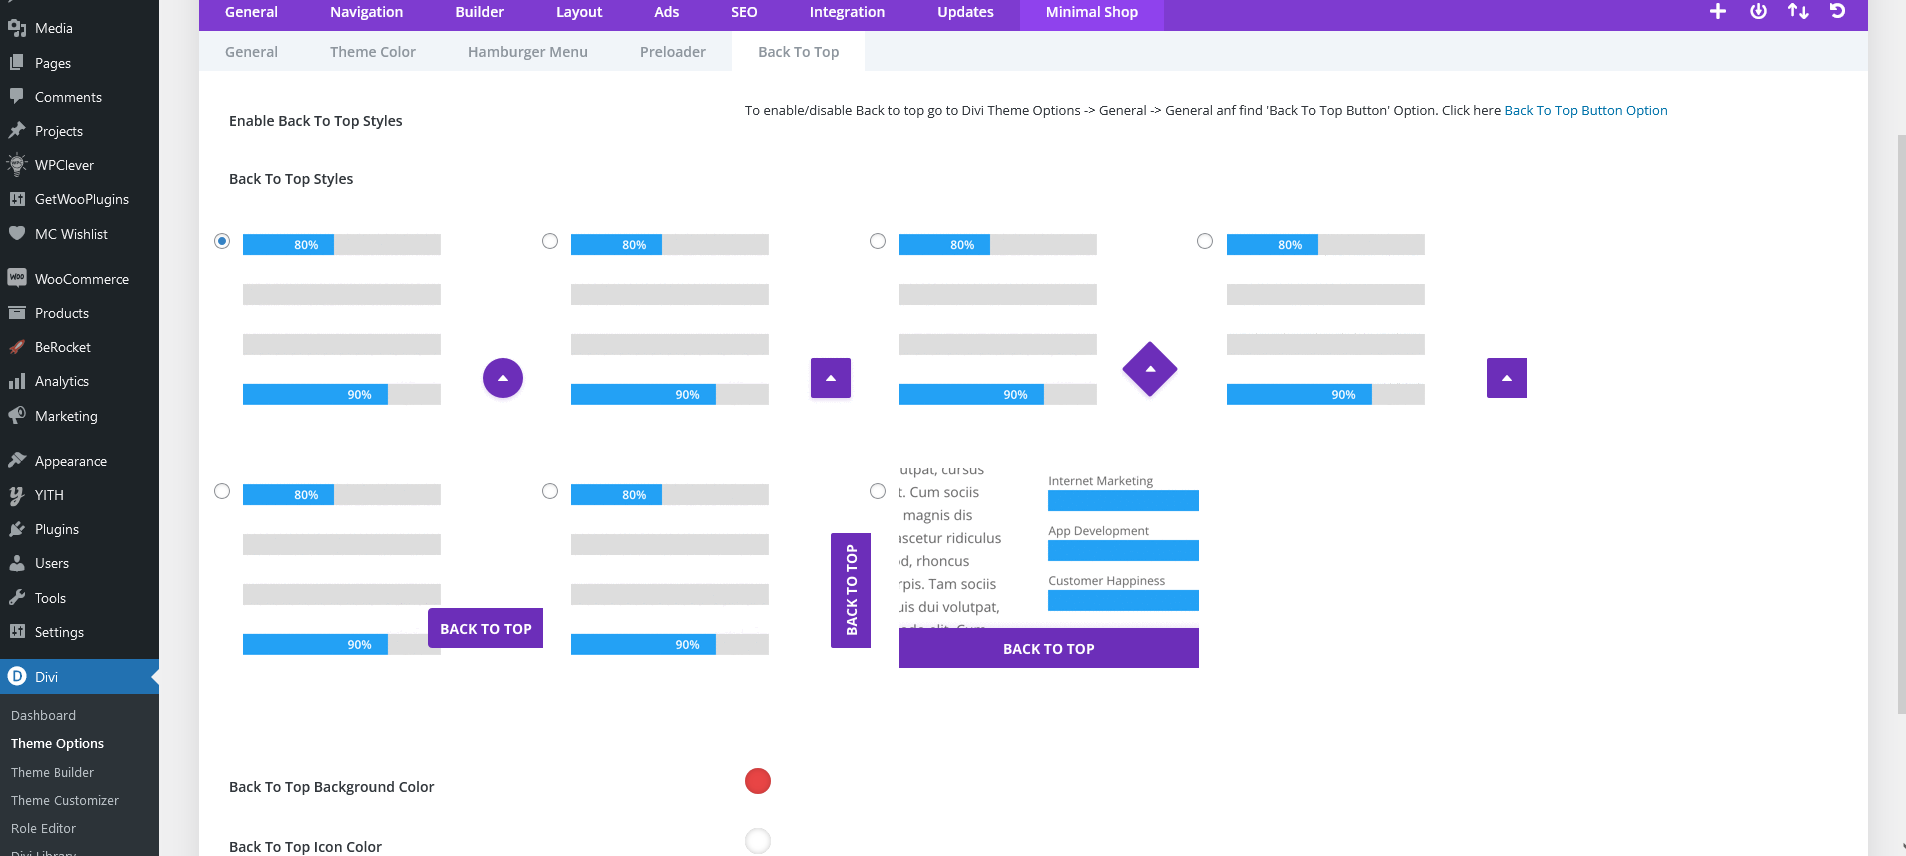
Task: Switch to the Hamburger Menu sub-tab
Action: coord(528,52)
